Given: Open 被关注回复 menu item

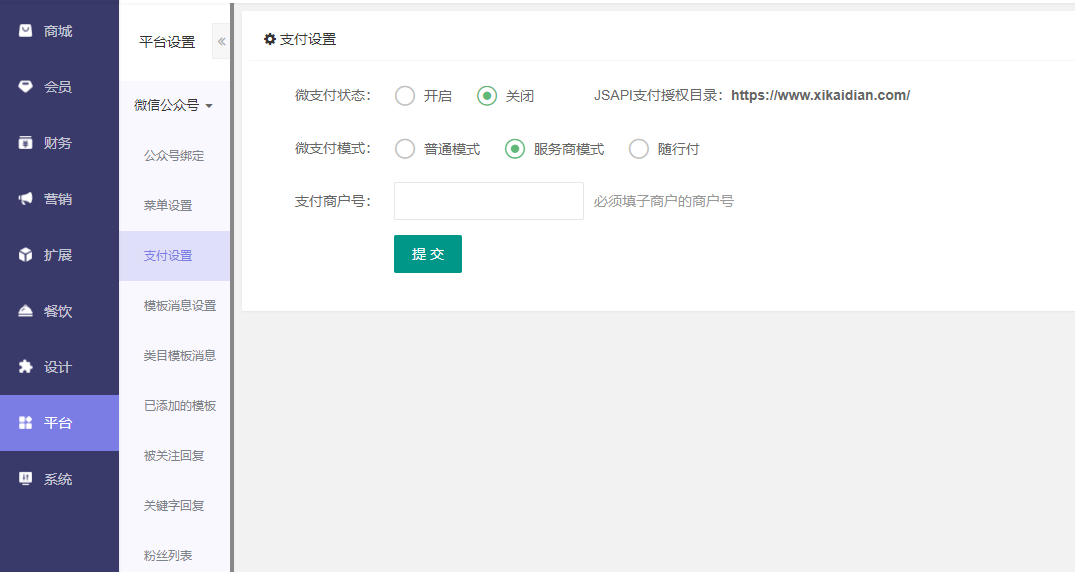Looking at the screenshot, I should (x=174, y=456).
